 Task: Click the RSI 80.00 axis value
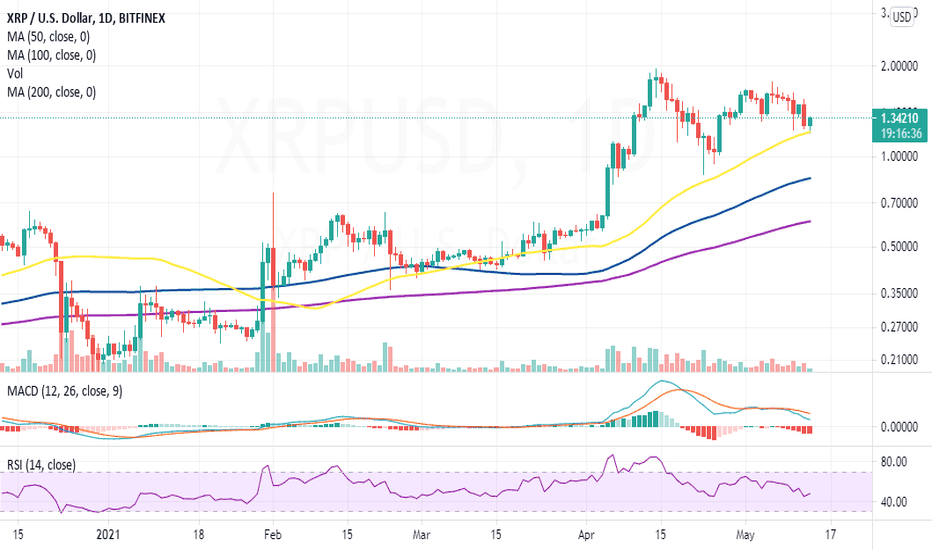click(893, 461)
